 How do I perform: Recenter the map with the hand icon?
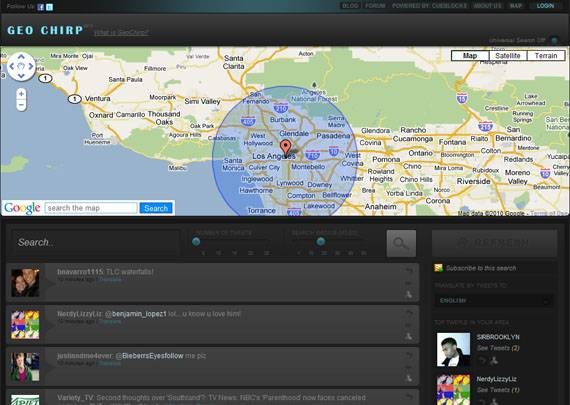(21, 66)
